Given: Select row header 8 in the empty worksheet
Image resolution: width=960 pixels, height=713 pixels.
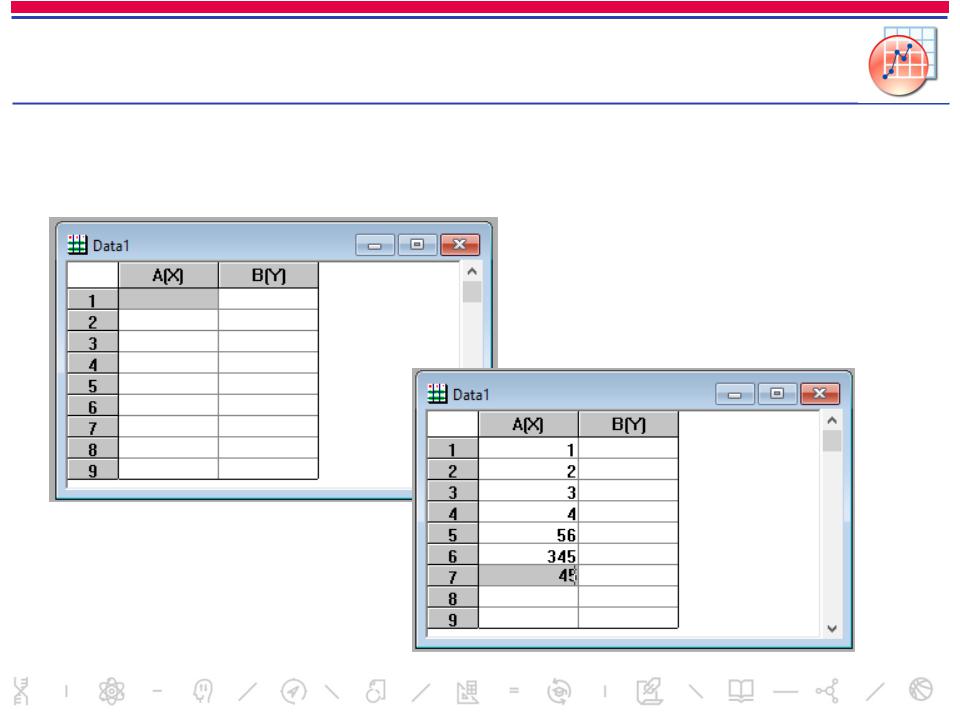Looking at the screenshot, I should pyautogui.click(x=92, y=449).
